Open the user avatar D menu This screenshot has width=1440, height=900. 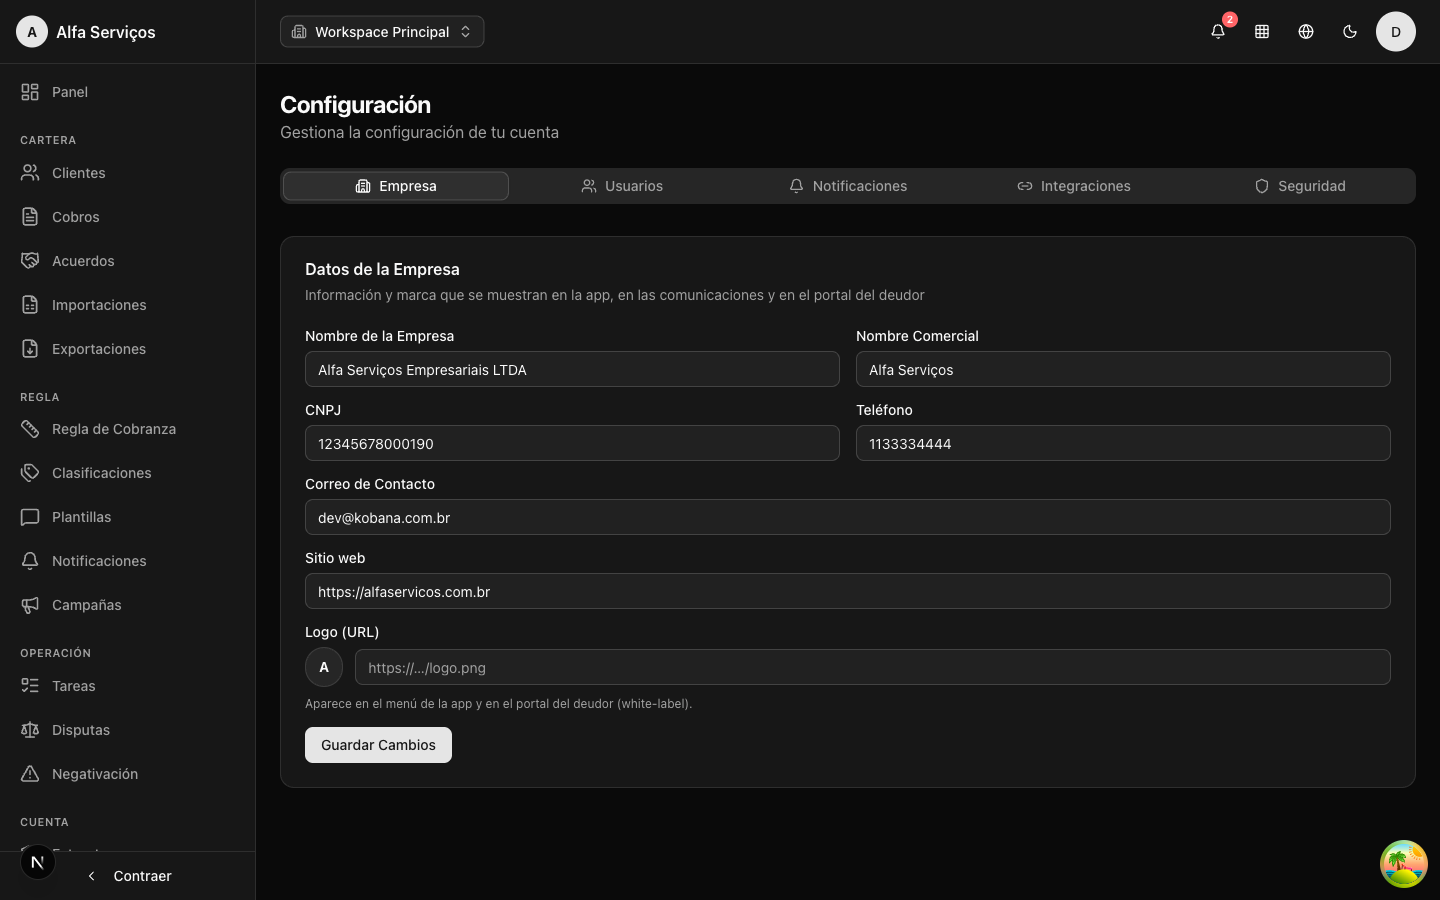point(1396,31)
